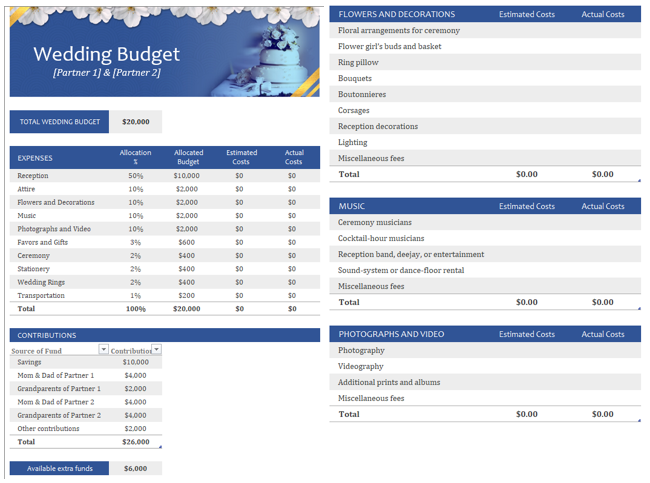
Task: Click Estimated Costs header in Flowers and Decorations table
Action: coord(526,14)
